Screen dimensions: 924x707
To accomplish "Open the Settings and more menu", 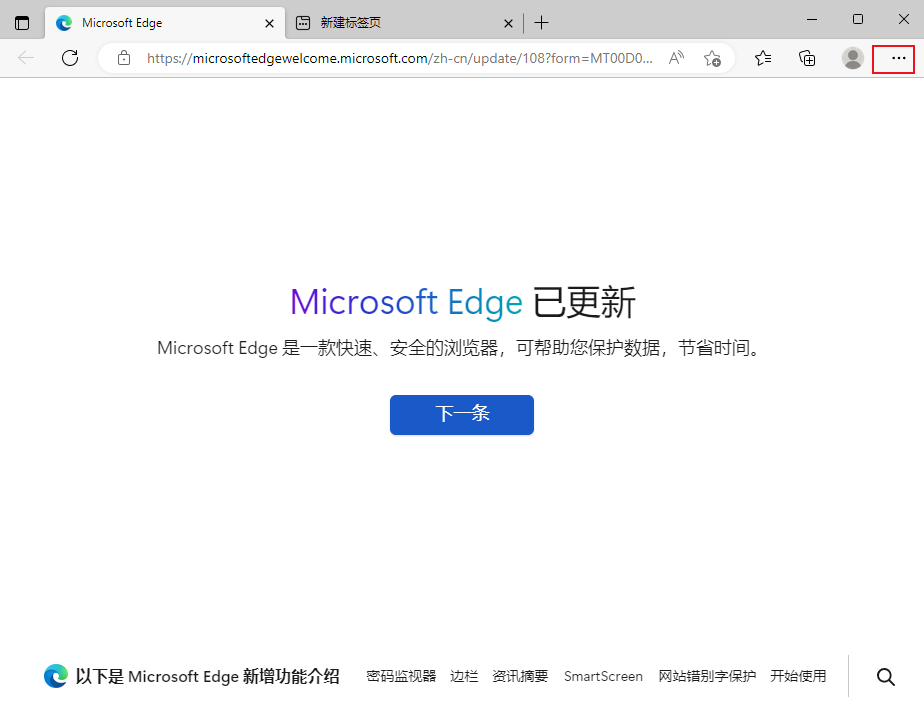I will tap(893, 58).
